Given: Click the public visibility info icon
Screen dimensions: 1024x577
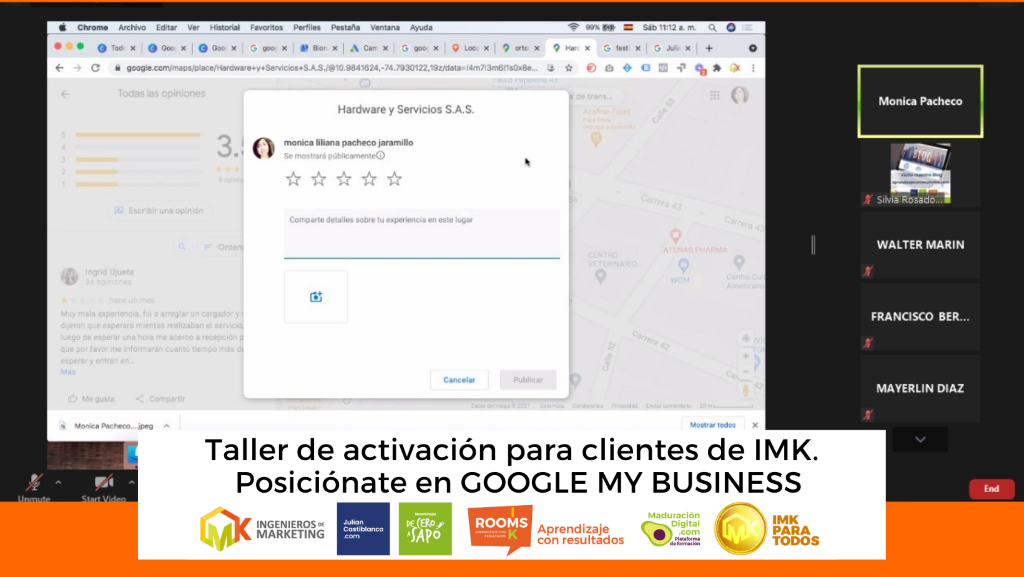Looking at the screenshot, I should pyautogui.click(x=381, y=155).
